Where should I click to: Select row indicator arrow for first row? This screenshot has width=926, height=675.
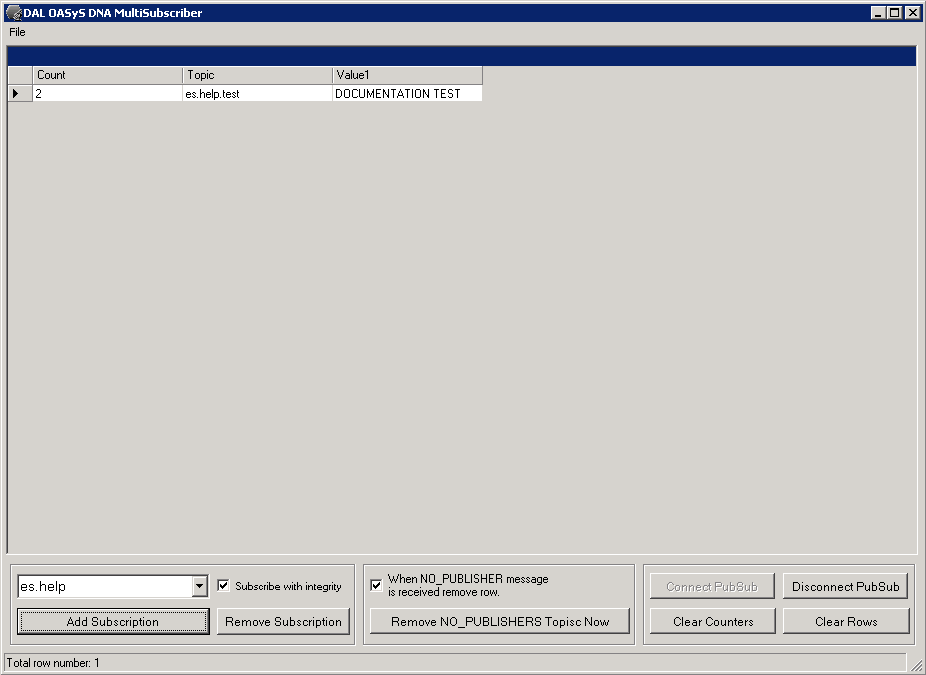tap(16, 93)
